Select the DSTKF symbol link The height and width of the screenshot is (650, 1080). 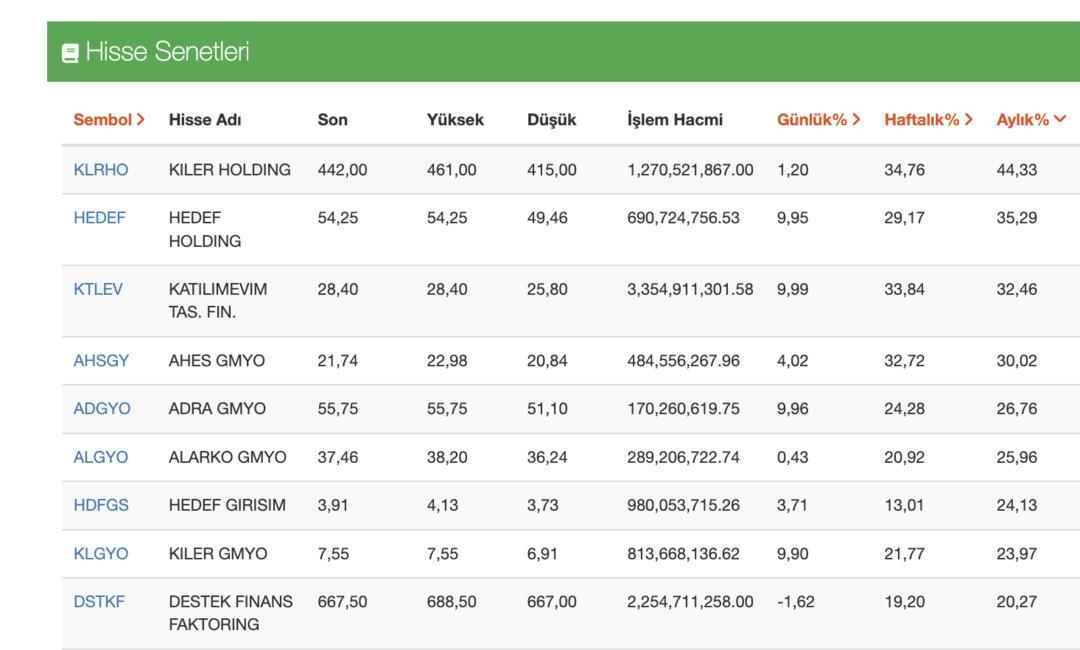(x=99, y=602)
